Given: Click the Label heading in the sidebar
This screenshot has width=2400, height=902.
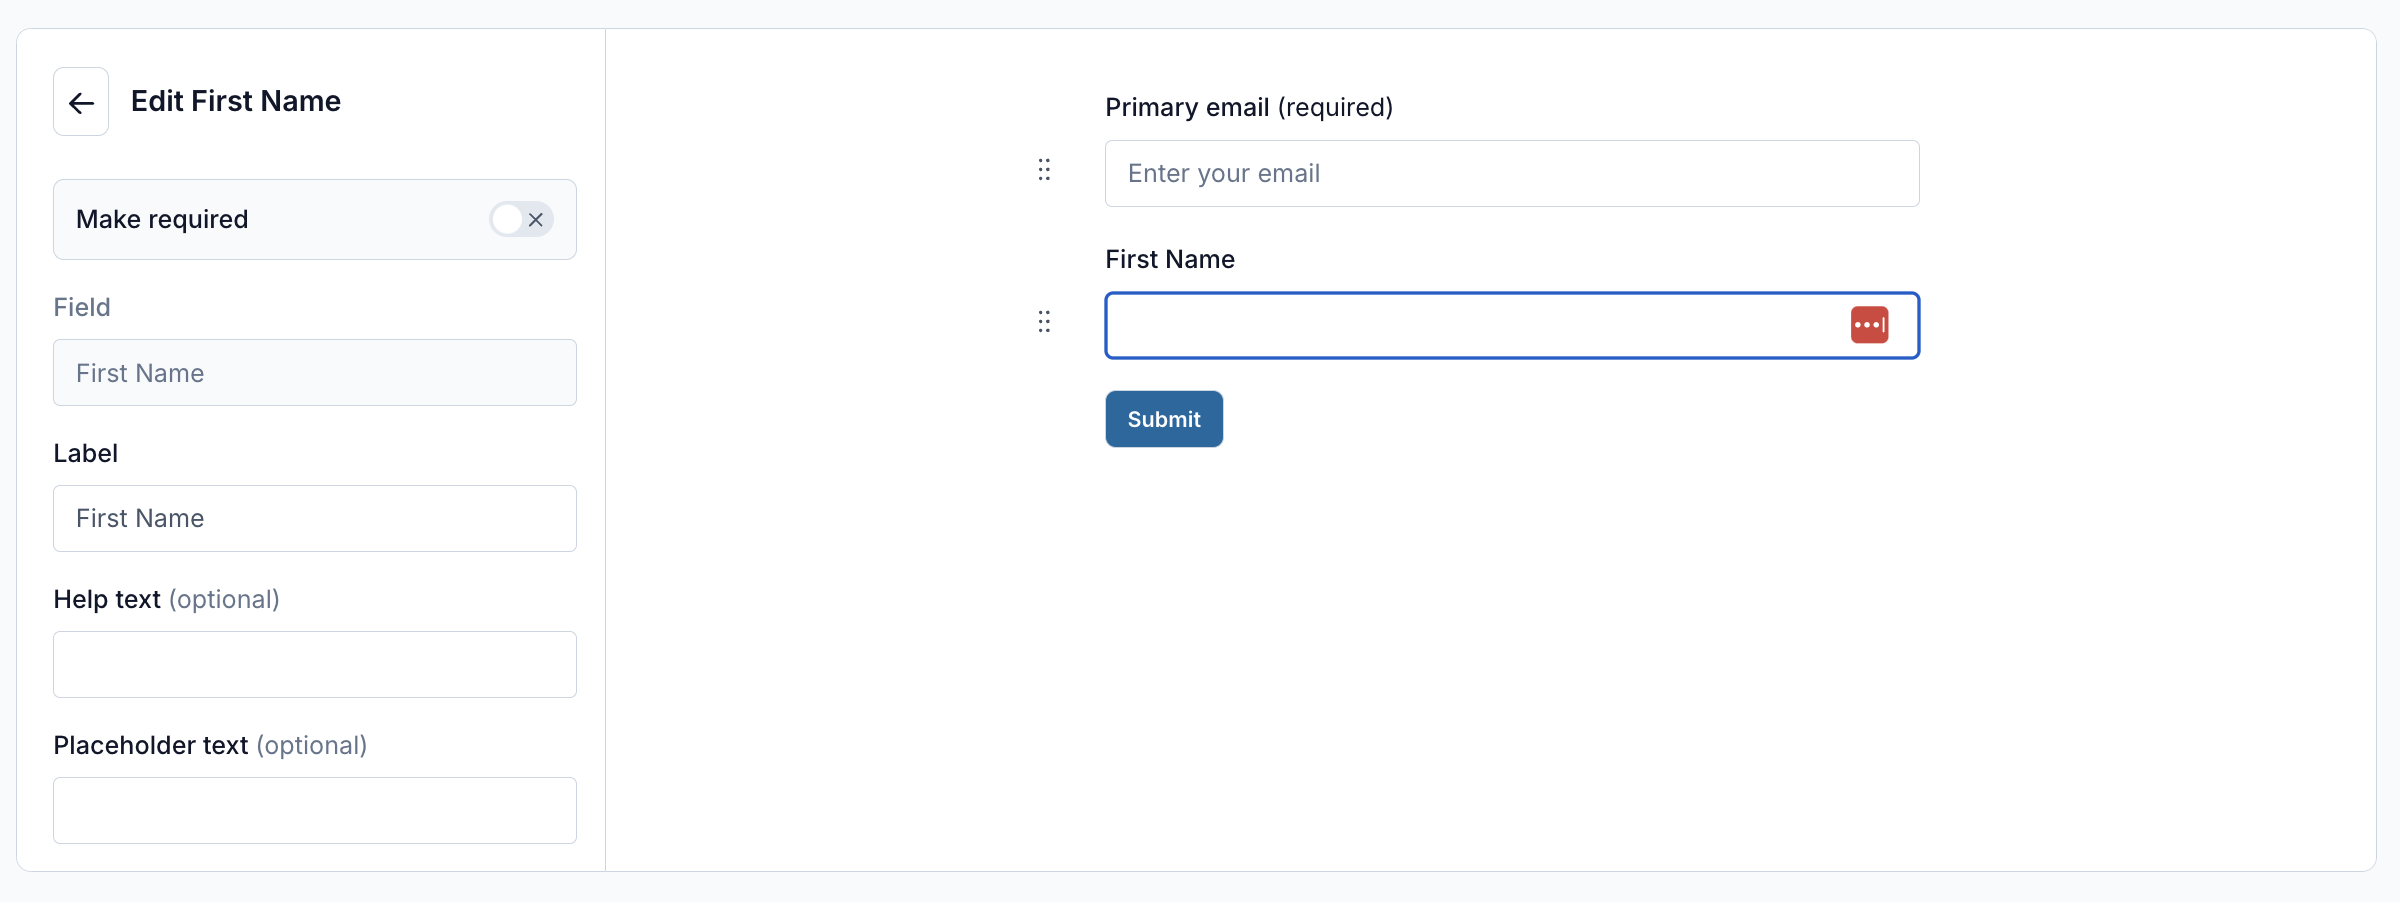Looking at the screenshot, I should coord(86,453).
